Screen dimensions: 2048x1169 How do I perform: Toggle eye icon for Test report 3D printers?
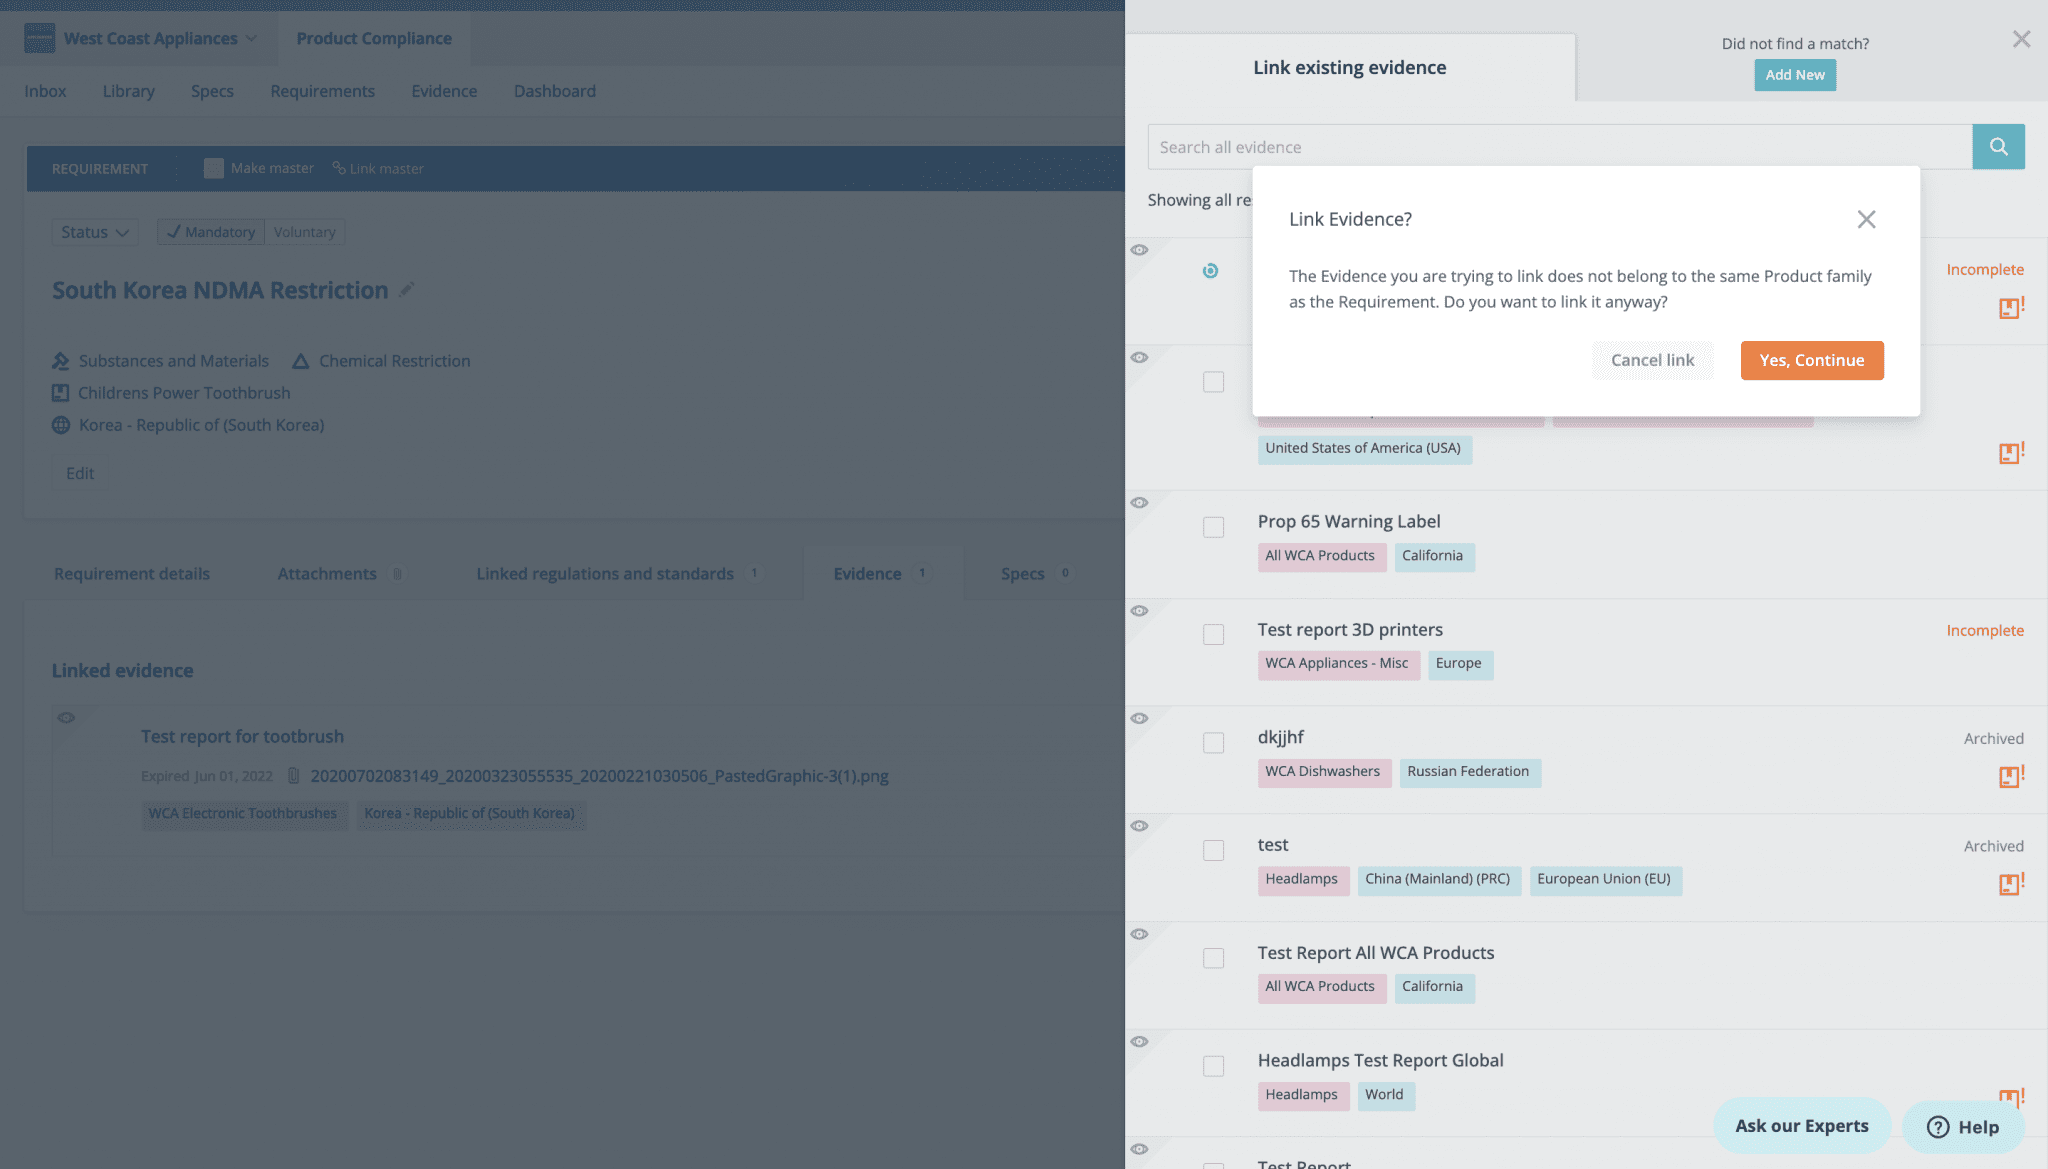point(1139,611)
